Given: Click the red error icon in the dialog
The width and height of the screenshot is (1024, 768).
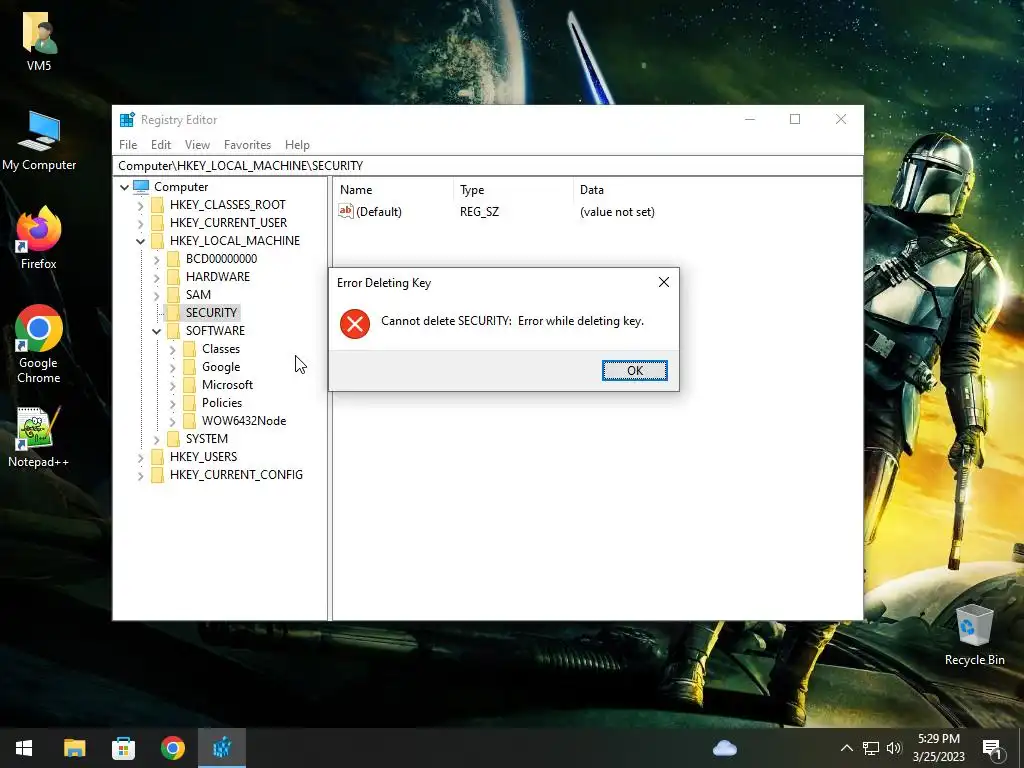Looking at the screenshot, I should (x=355, y=324).
